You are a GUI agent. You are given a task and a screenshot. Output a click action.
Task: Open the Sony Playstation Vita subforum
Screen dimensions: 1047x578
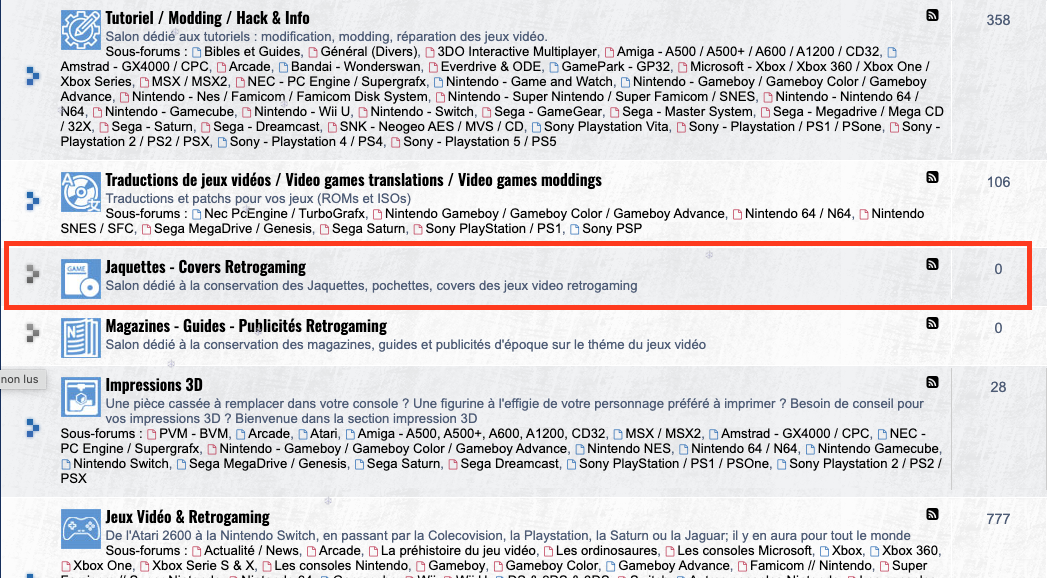(x=606, y=126)
